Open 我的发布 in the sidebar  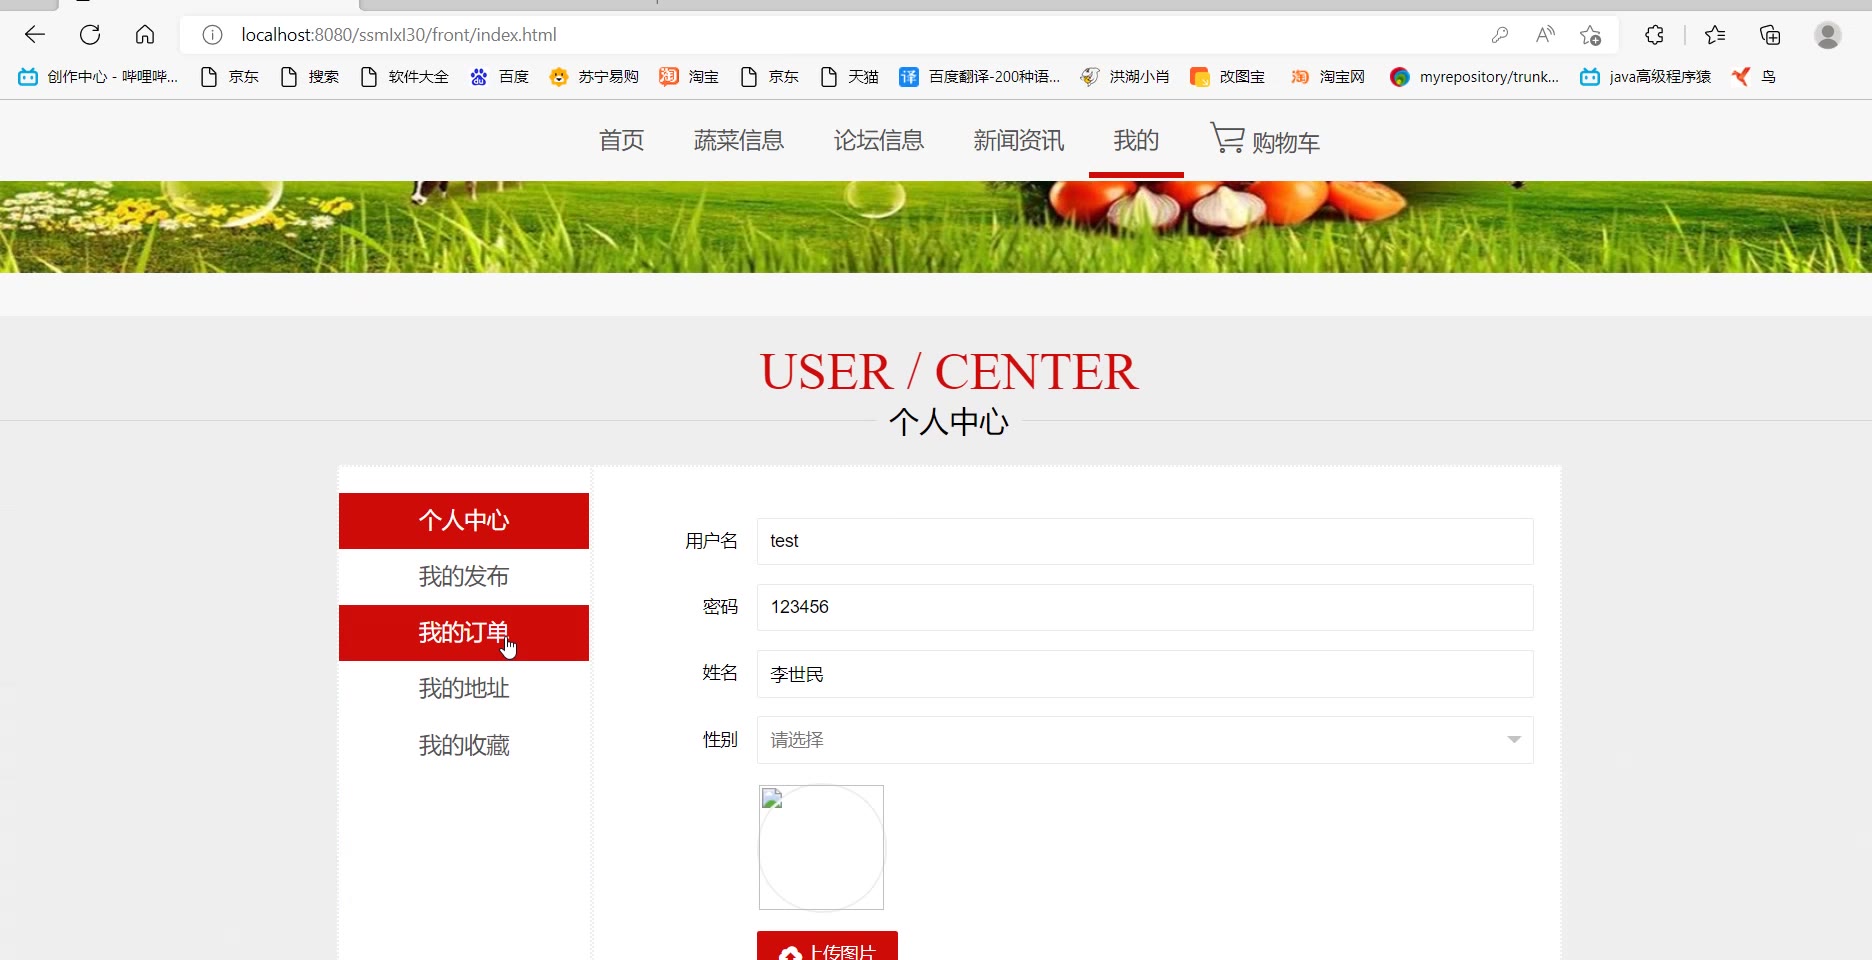[x=464, y=577]
